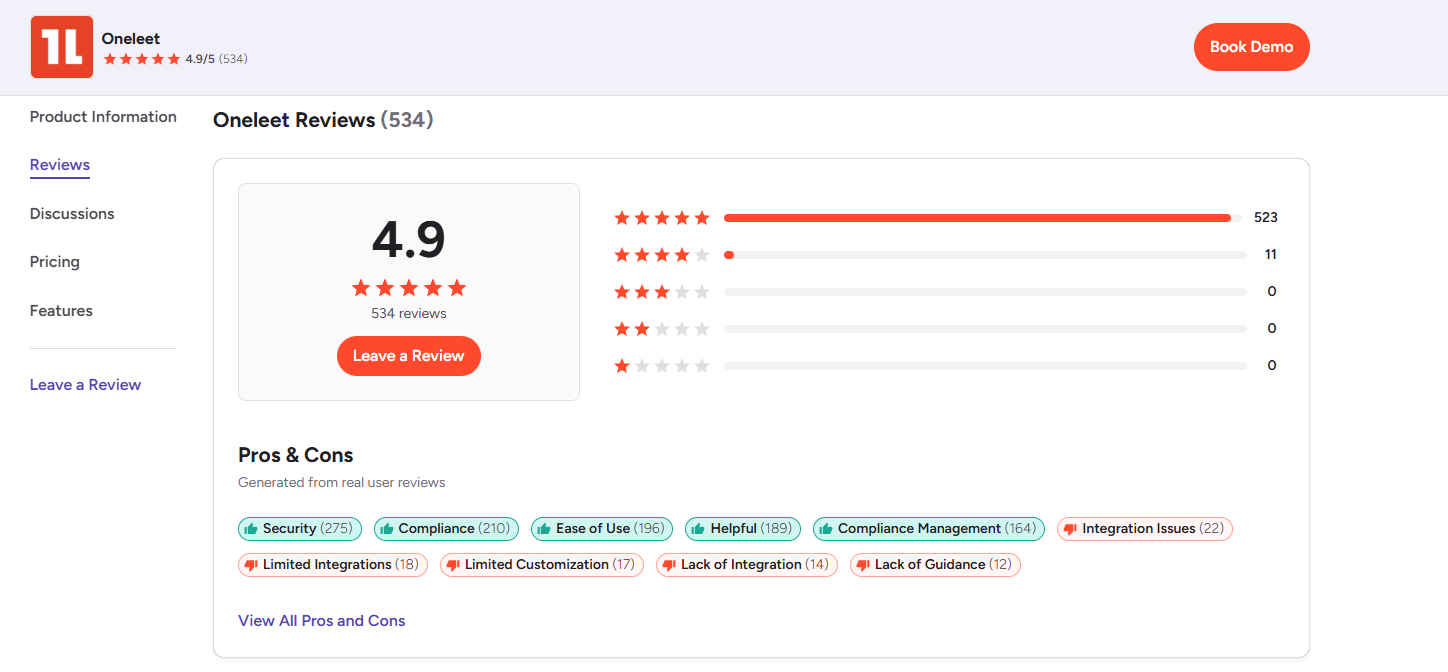Select the Lack of Guidance (12) tag

pyautogui.click(x=935, y=565)
